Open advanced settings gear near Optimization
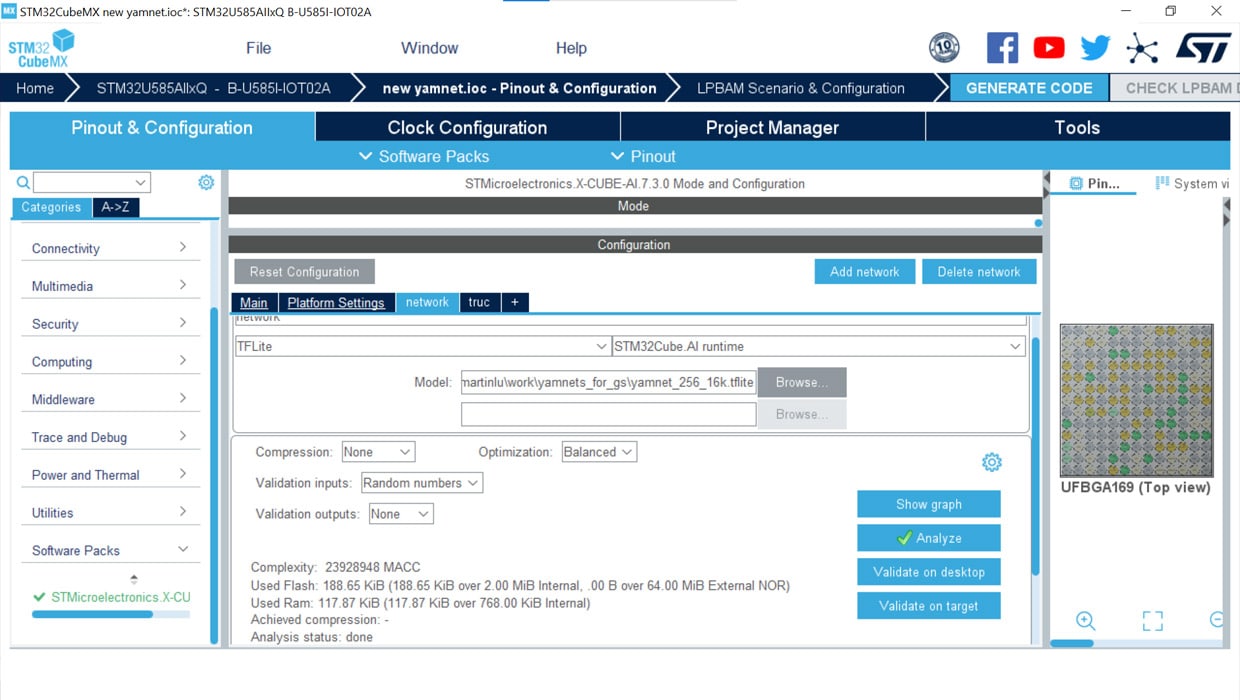1240x700 pixels. click(x=991, y=462)
